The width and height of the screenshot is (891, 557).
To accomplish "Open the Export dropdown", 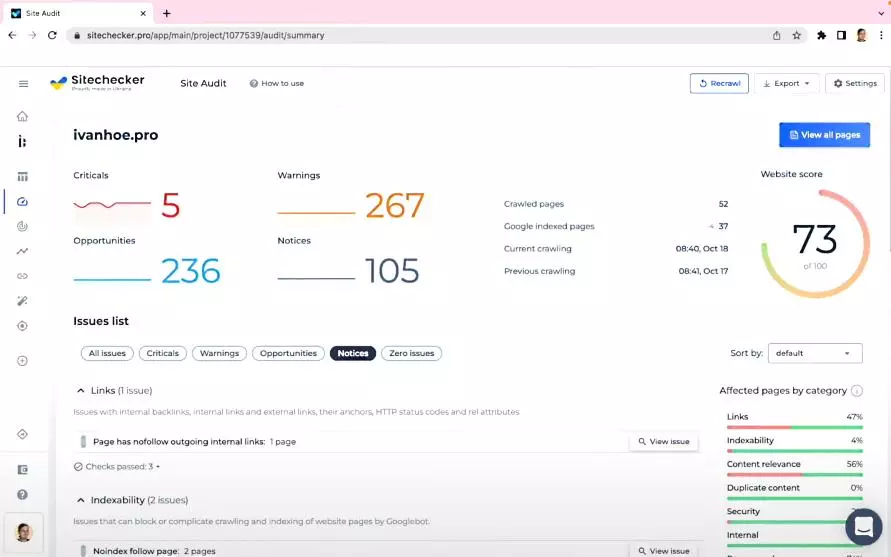I will tap(786, 84).
